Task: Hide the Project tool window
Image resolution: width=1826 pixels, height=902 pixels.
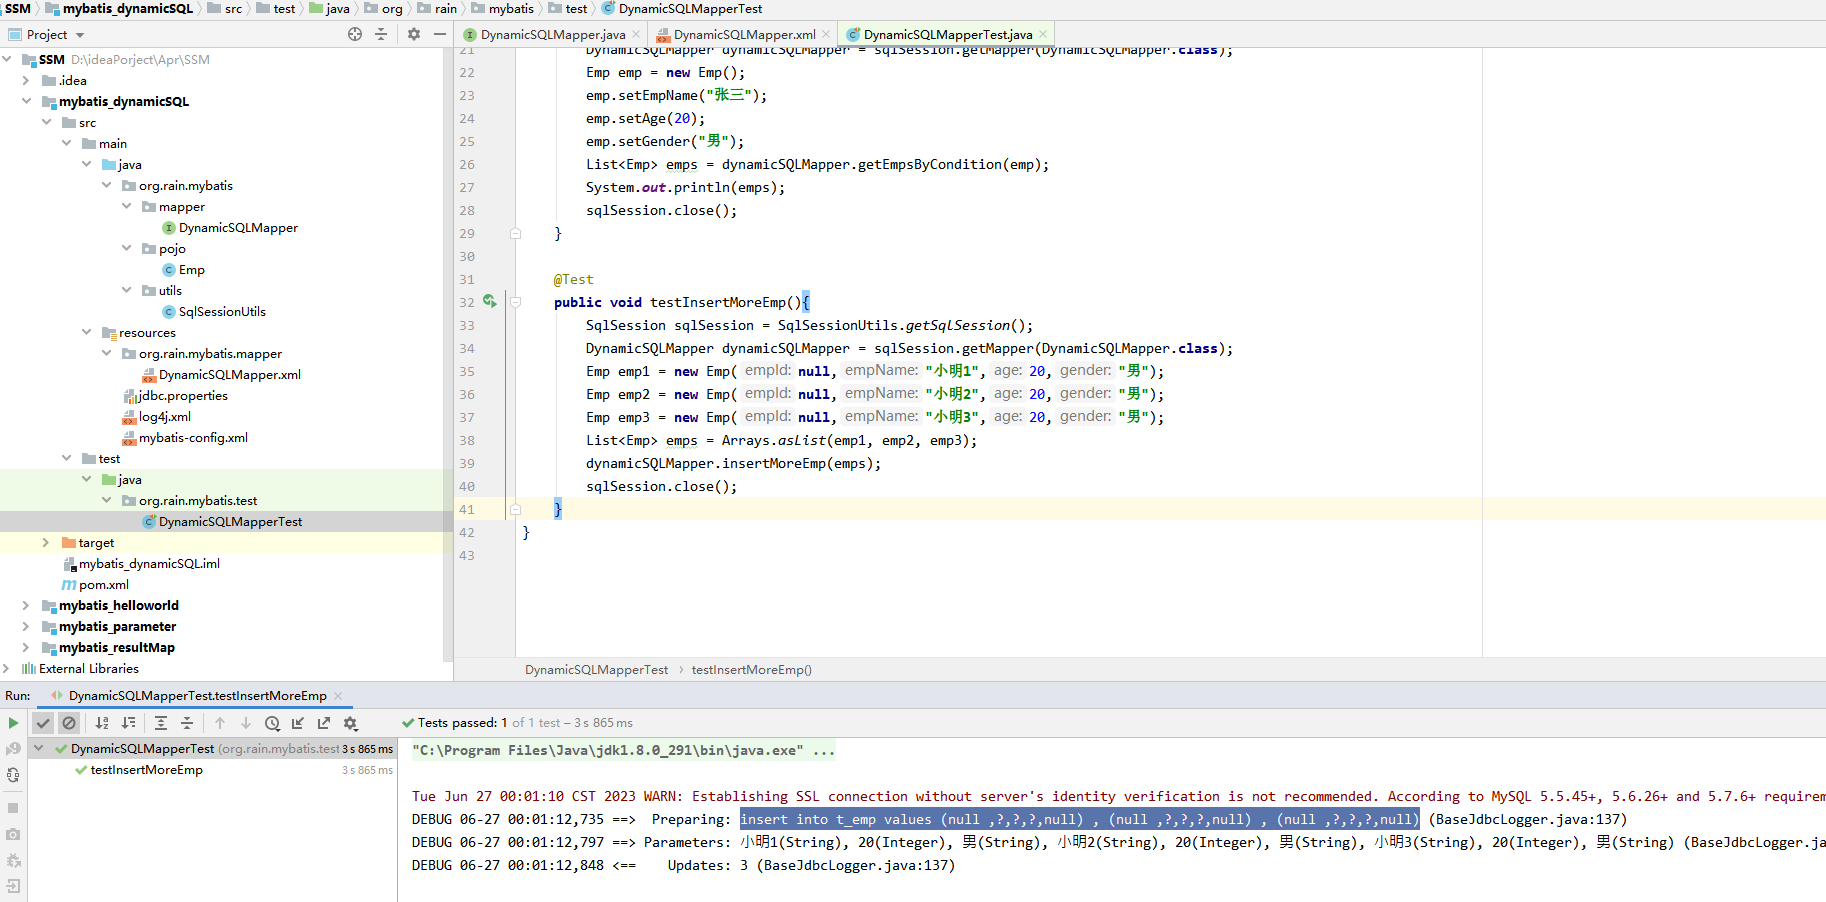Action: click(440, 34)
